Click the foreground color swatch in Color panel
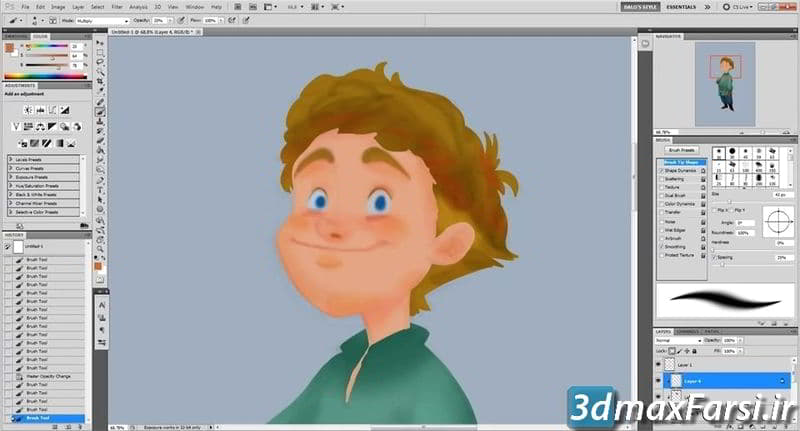This screenshot has height=431, width=800. click(x=9, y=46)
